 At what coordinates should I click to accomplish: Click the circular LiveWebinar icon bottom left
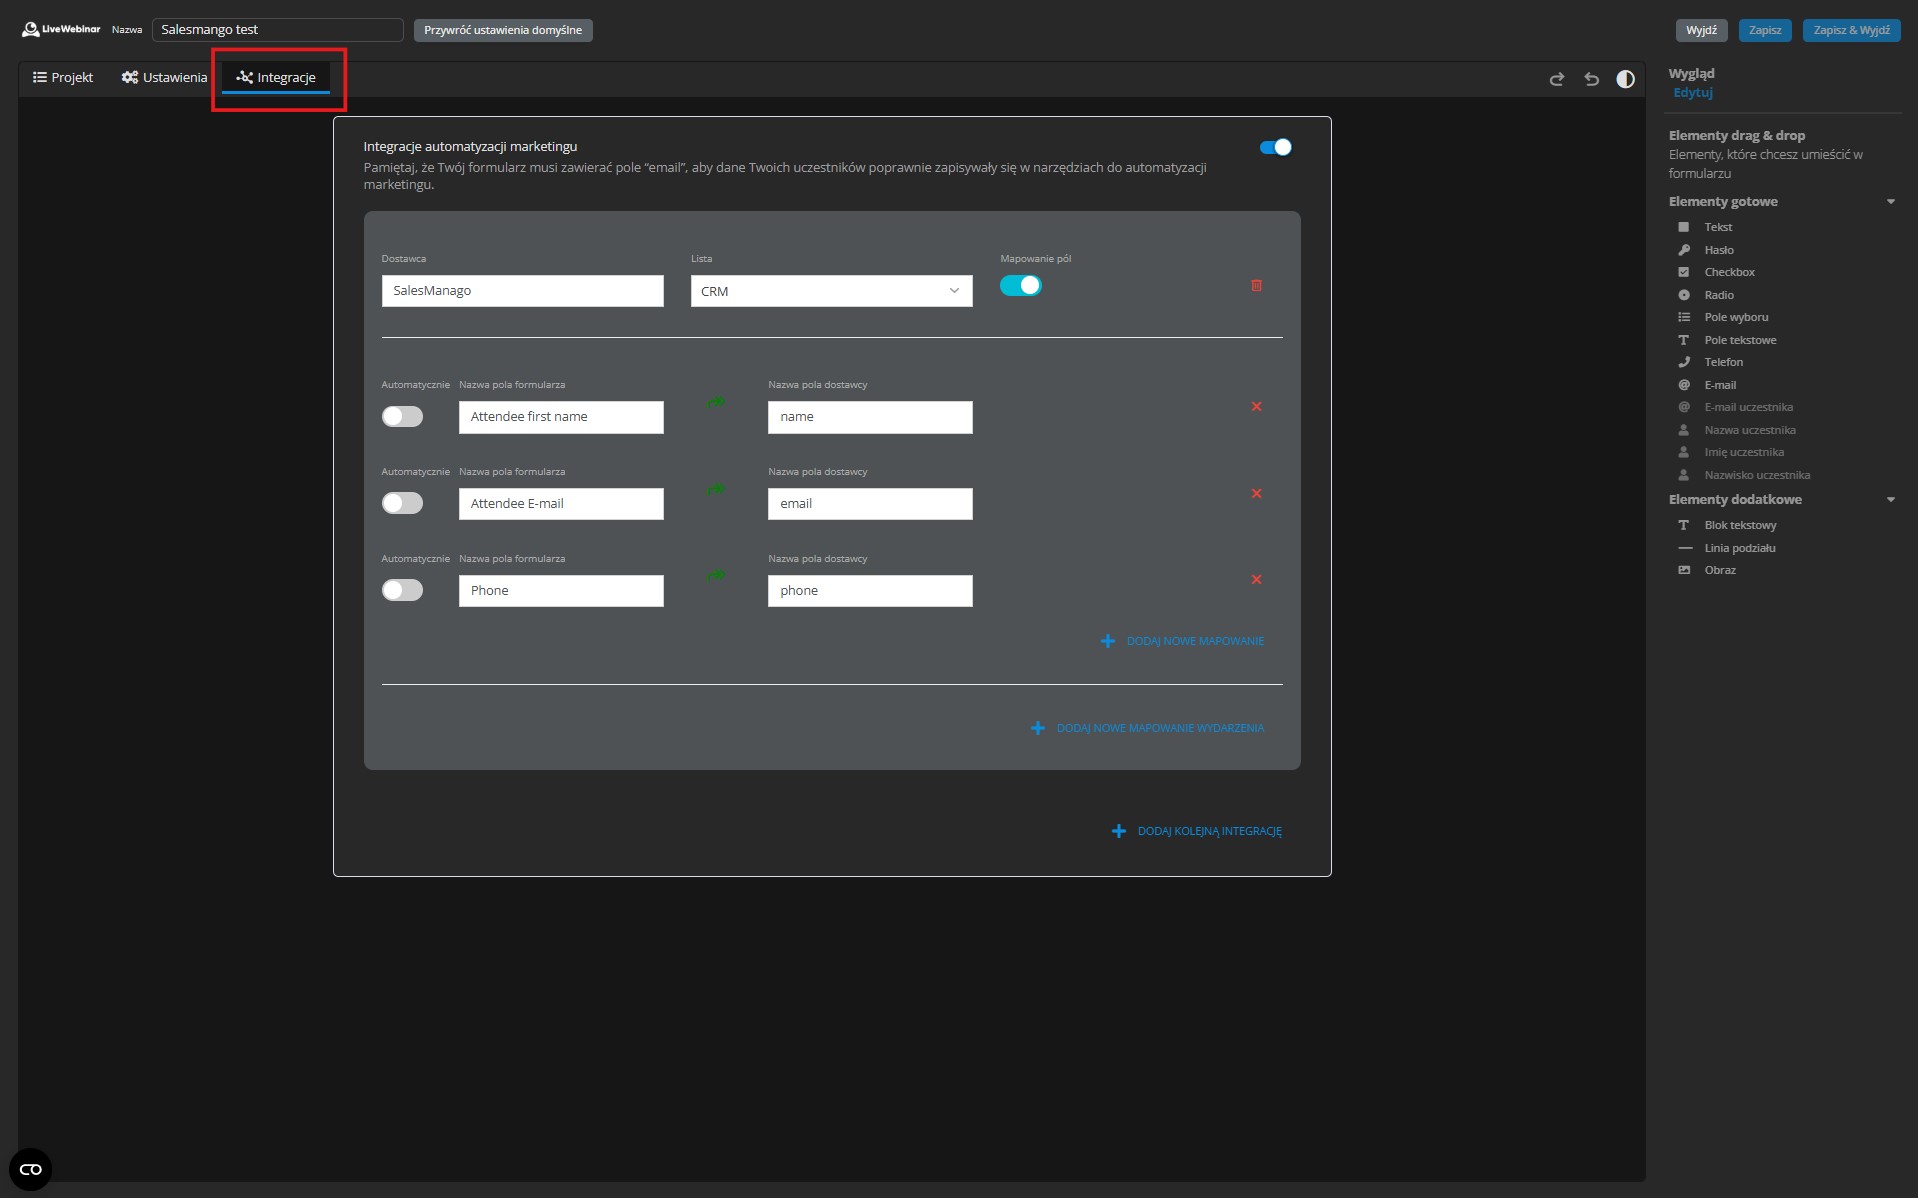[x=30, y=1169]
